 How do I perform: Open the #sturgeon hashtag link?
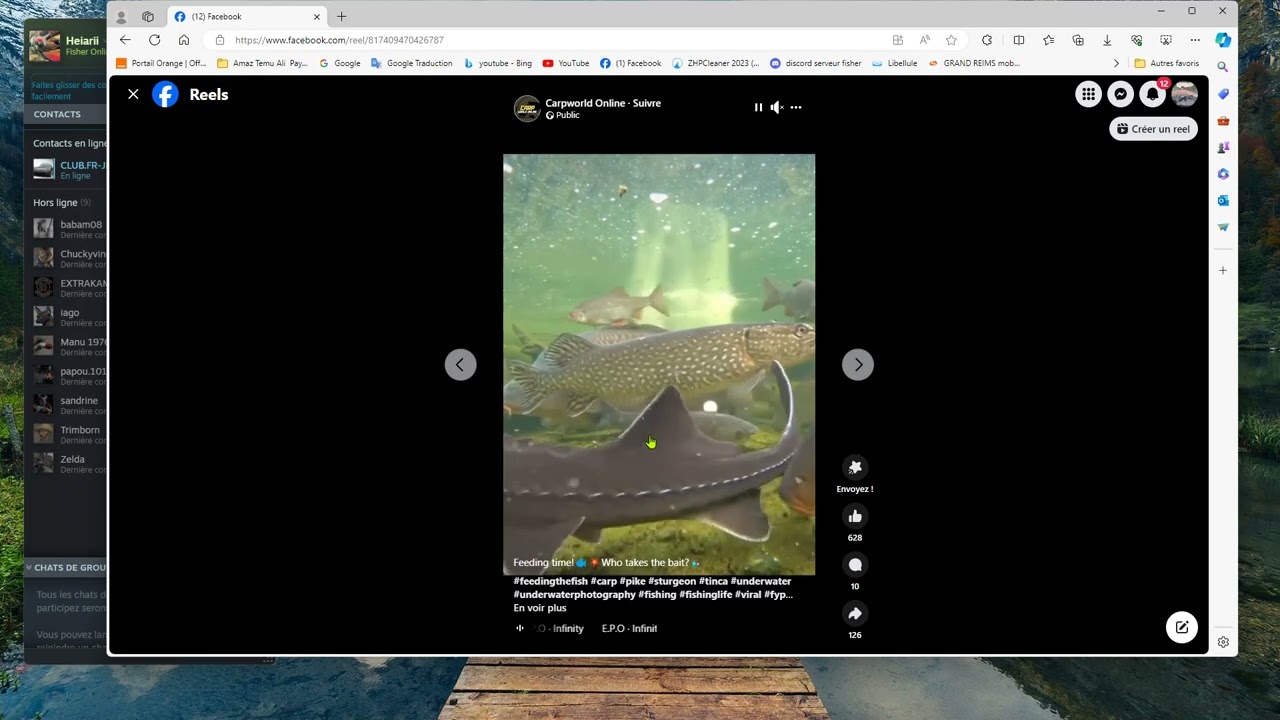pyautogui.click(x=671, y=581)
